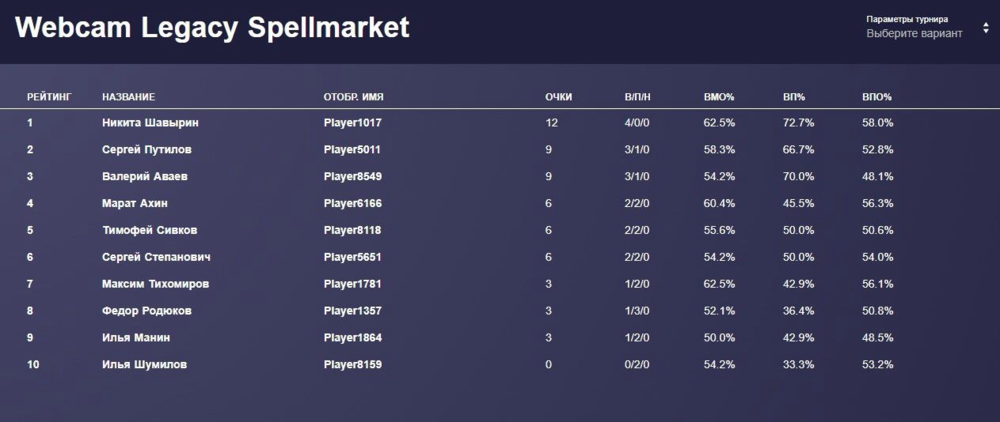Click display name Player5651
This screenshot has width=1000, height=422.
(353, 257)
